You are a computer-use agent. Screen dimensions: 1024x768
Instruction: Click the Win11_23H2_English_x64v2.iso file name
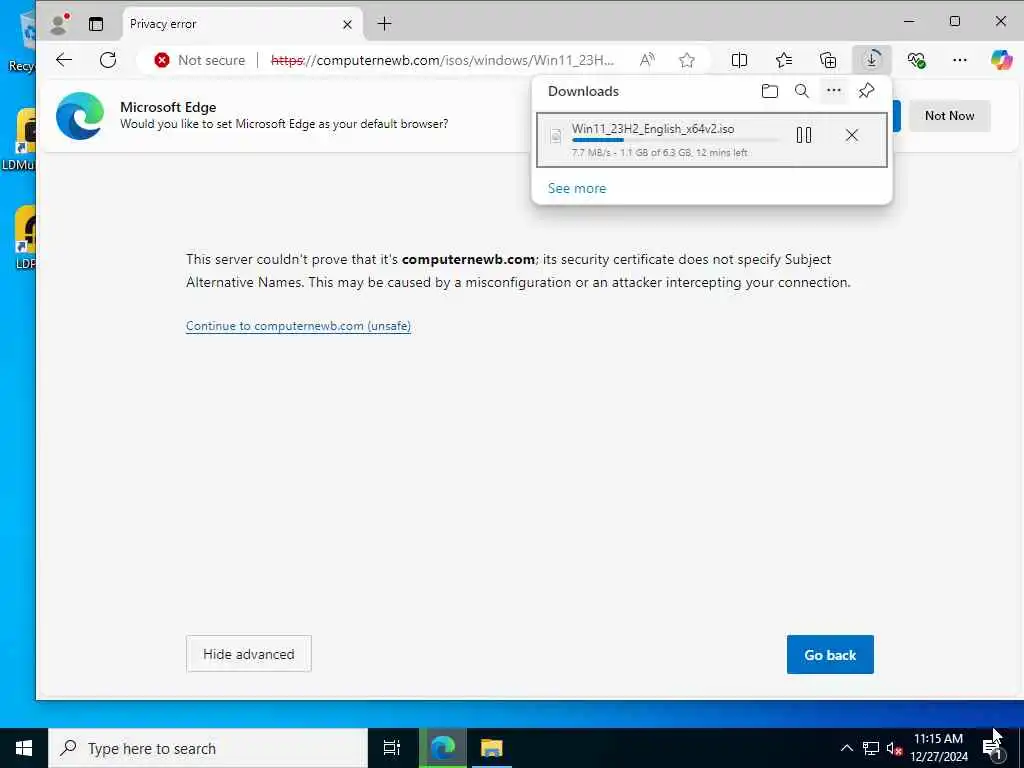(x=653, y=129)
